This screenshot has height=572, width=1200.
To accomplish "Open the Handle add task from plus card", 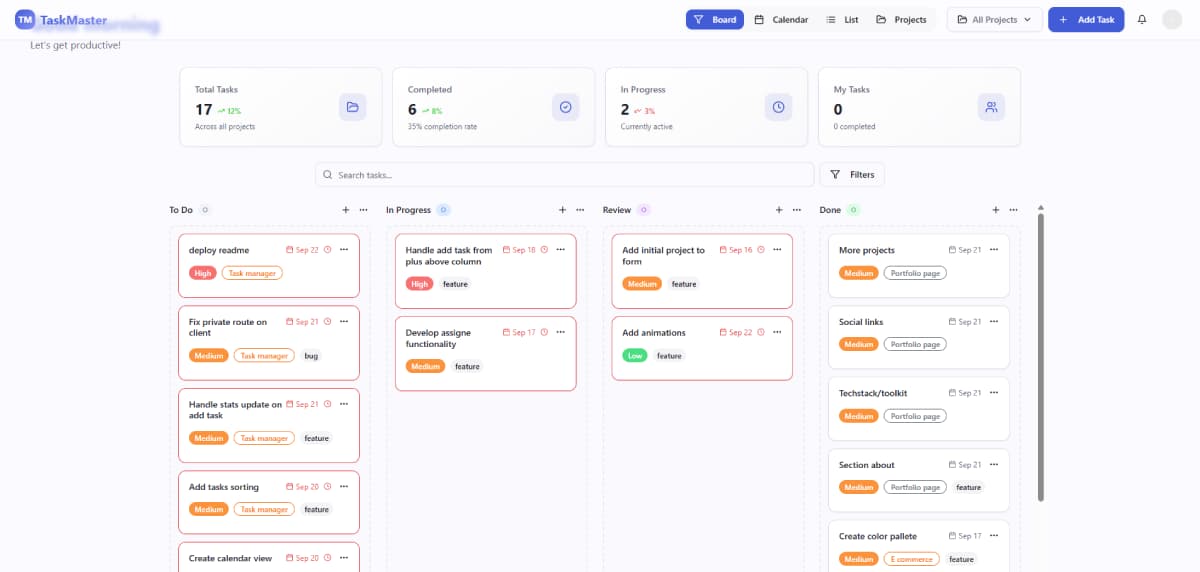I will pos(486,271).
